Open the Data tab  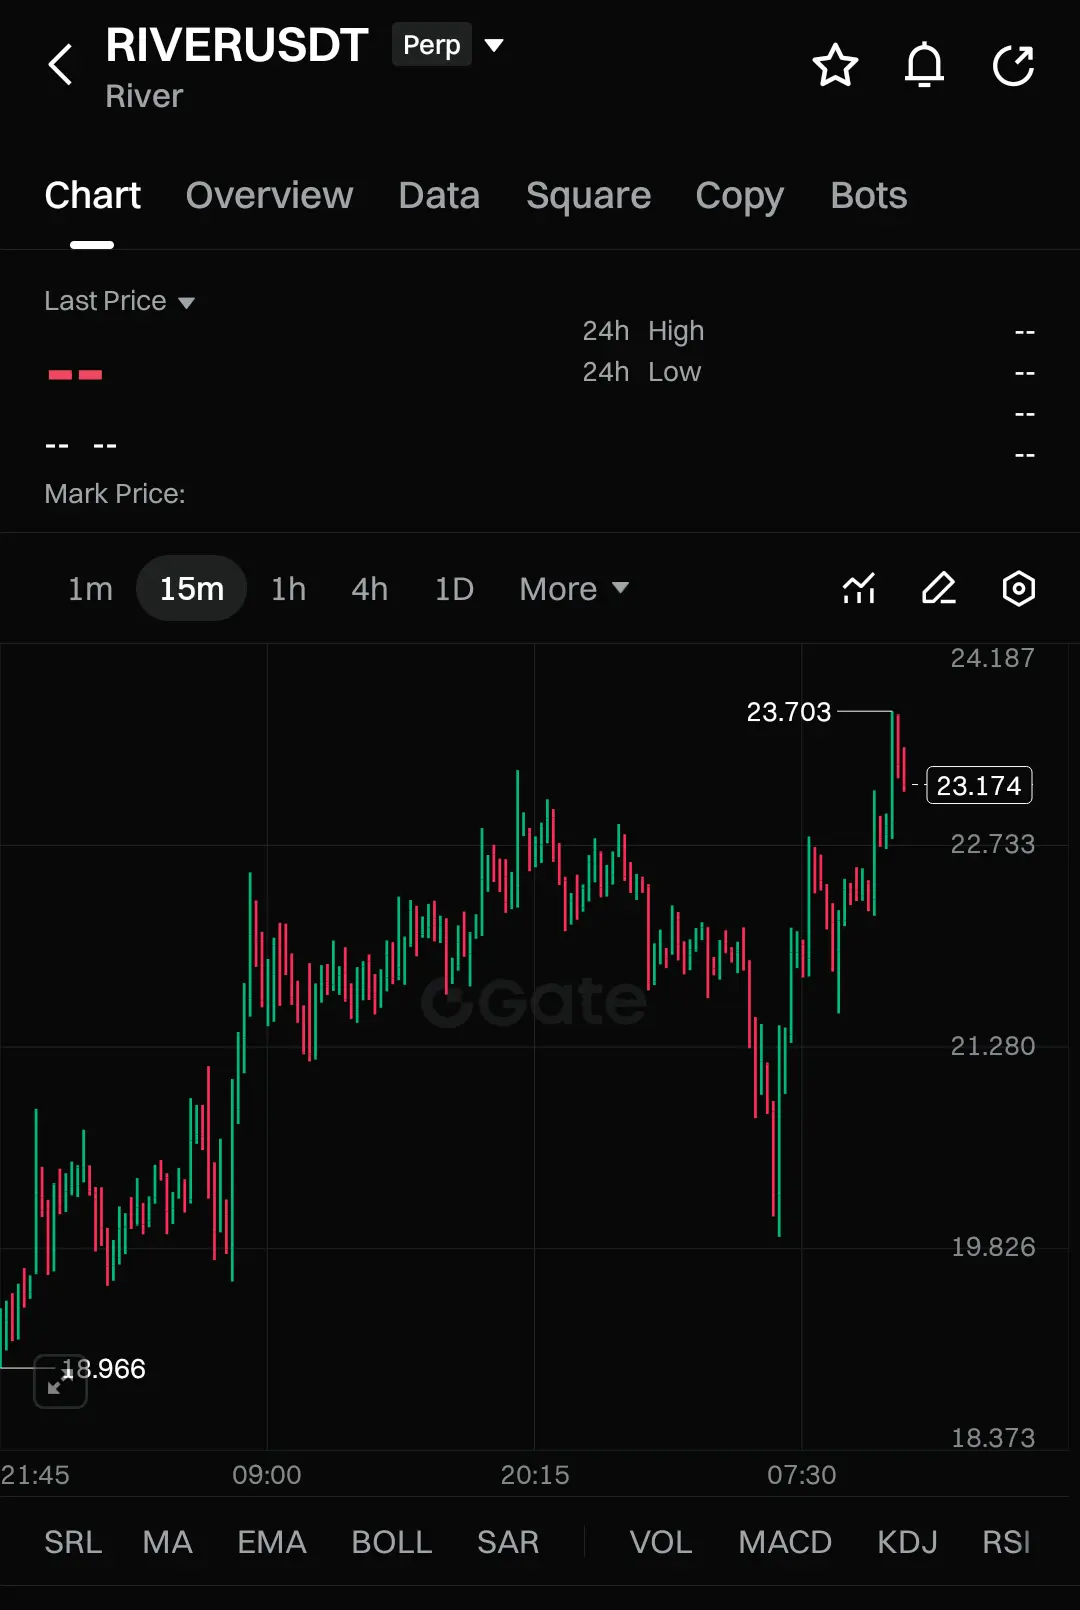pos(439,196)
